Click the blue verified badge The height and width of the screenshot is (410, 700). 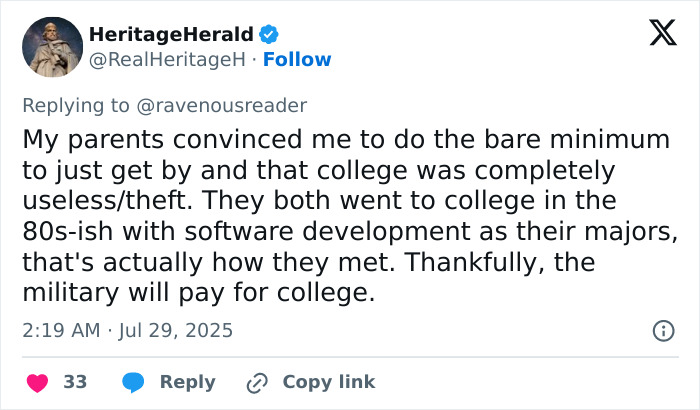[270, 35]
